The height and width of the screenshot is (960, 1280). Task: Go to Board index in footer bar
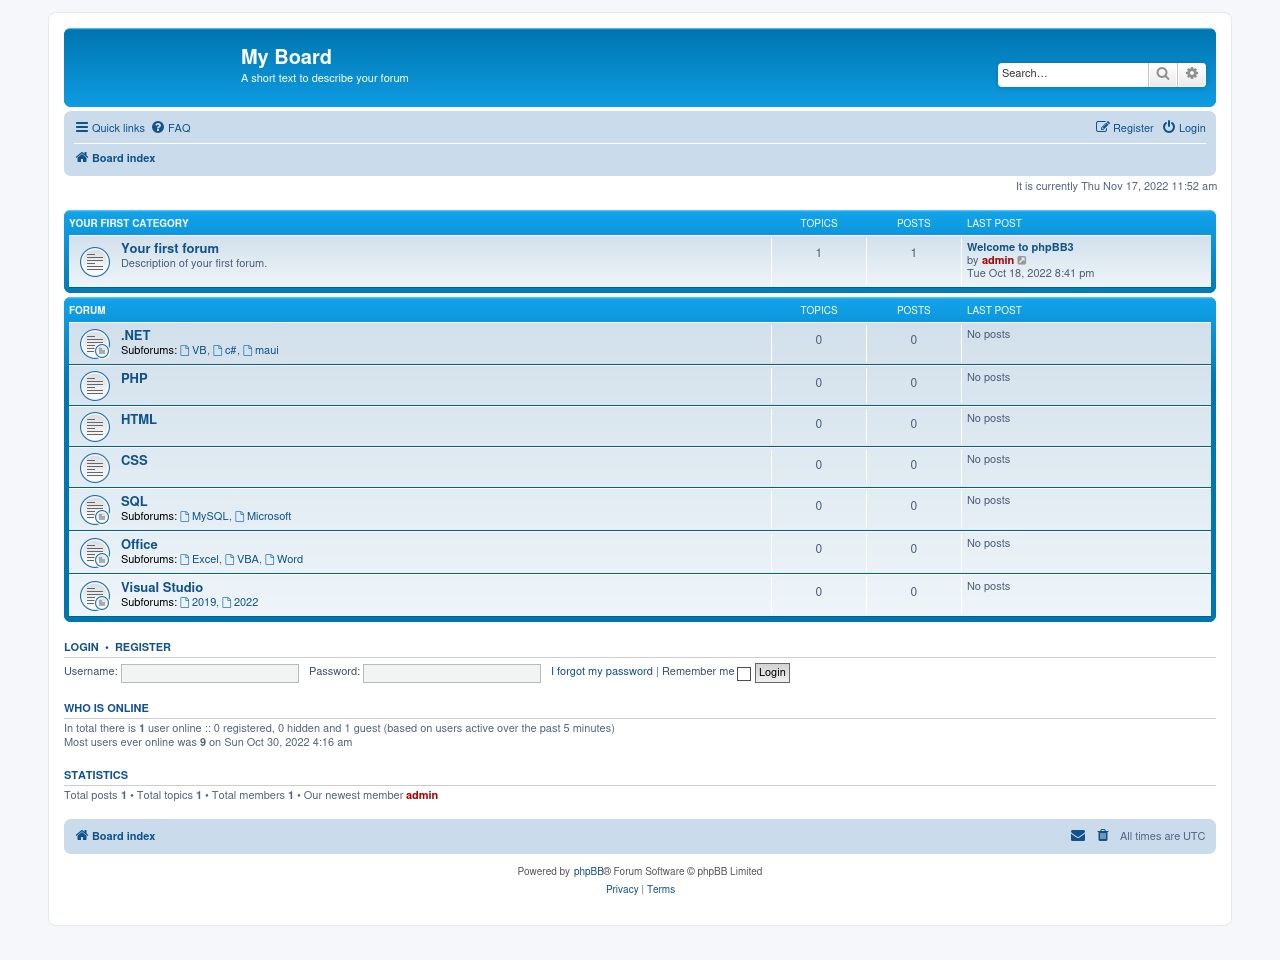[x=115, y=836]
